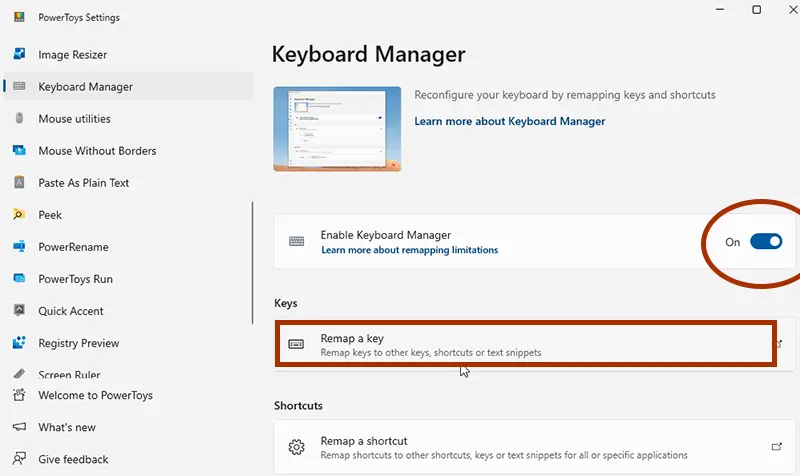
Task: Maximize the PowerToys Settings window
Action: [x=757, y=10]
